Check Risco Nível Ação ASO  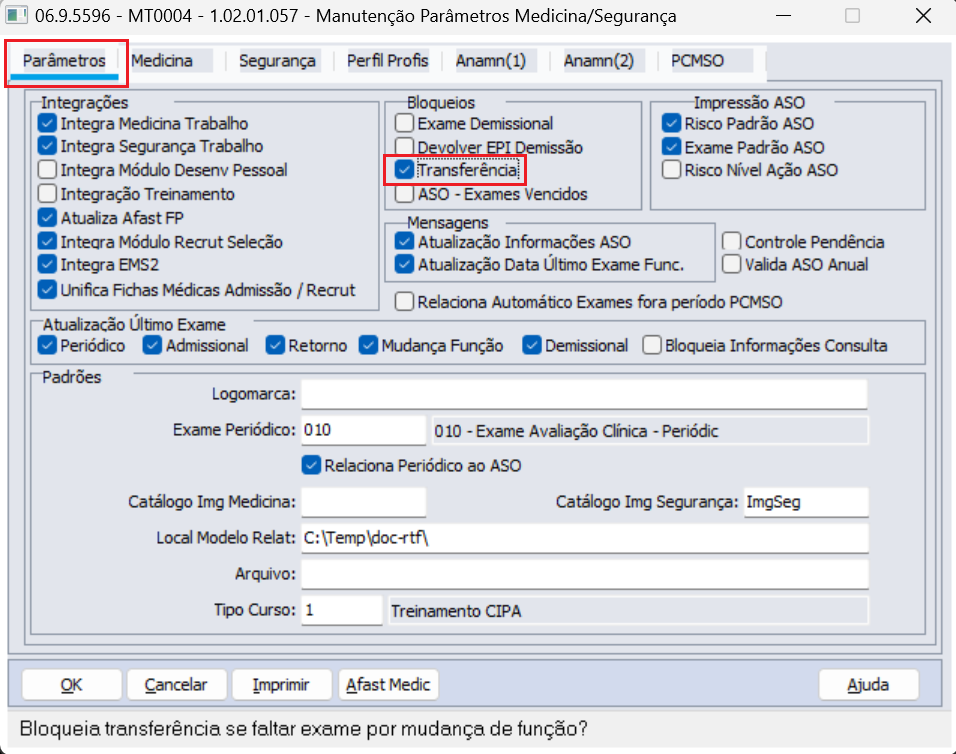coord(673,170)
